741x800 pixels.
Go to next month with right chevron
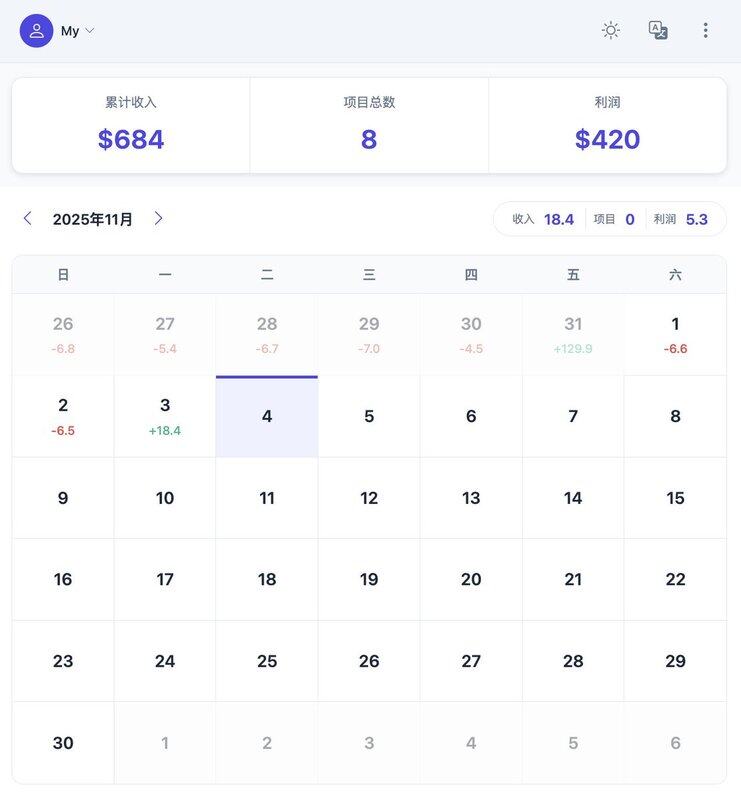[158, 218]
